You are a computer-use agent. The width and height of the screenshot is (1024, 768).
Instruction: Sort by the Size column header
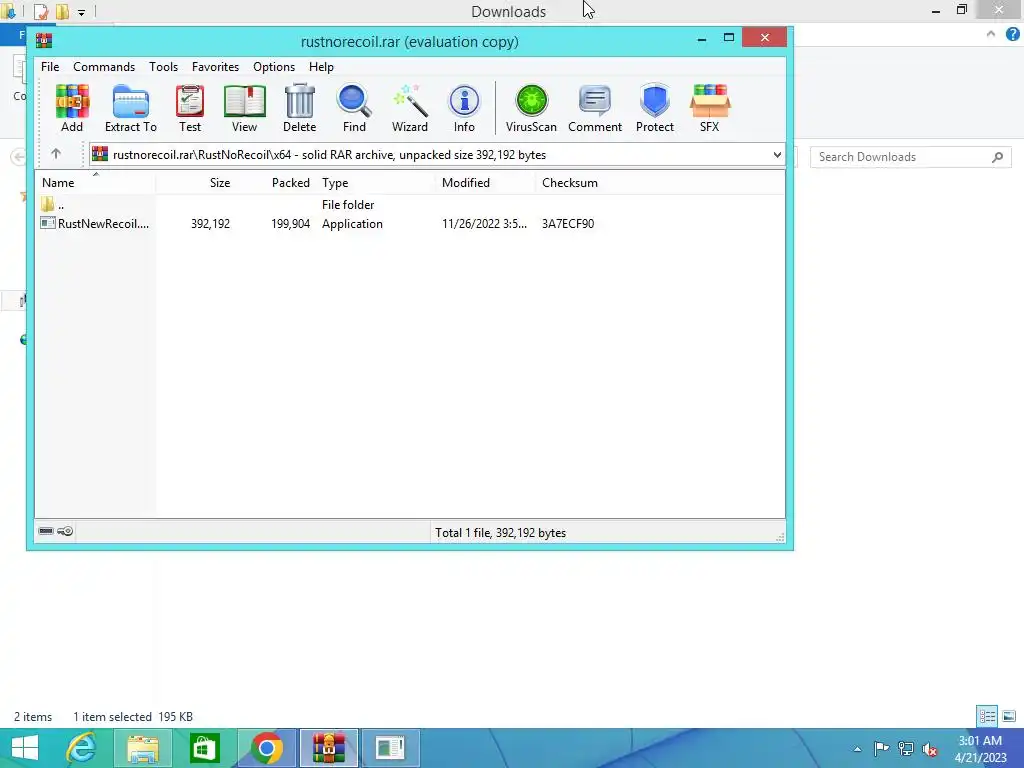point(195,183)
